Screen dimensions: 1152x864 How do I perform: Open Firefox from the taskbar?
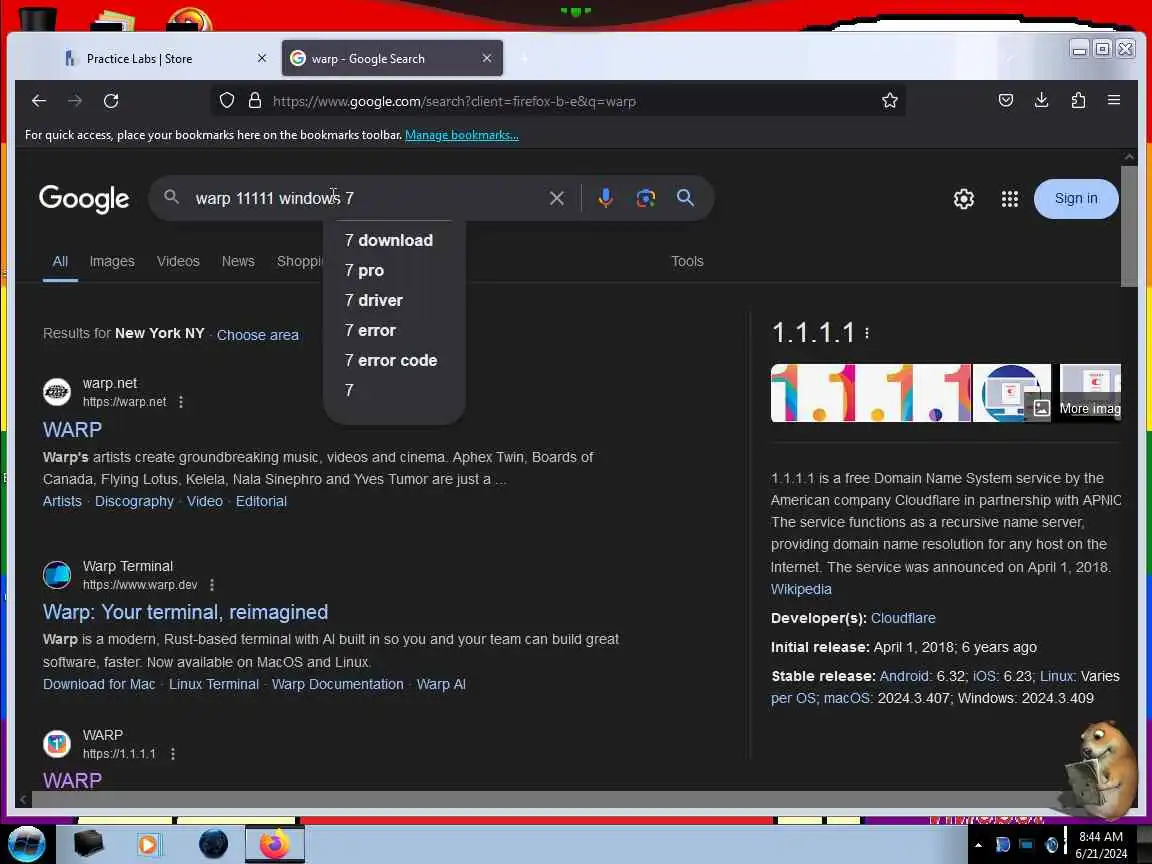275,844
